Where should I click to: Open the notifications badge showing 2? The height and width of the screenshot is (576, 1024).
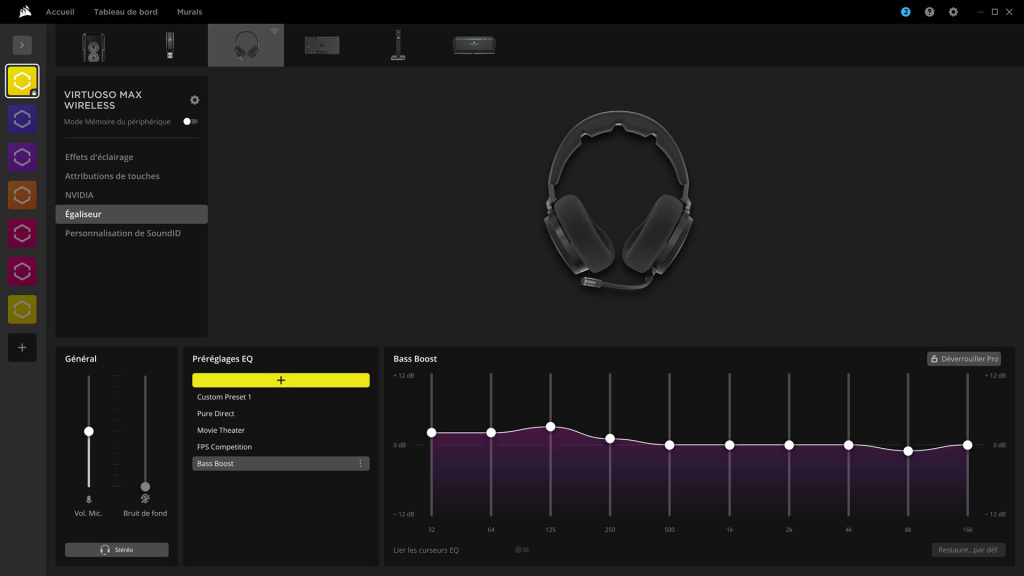pos(905,12)
